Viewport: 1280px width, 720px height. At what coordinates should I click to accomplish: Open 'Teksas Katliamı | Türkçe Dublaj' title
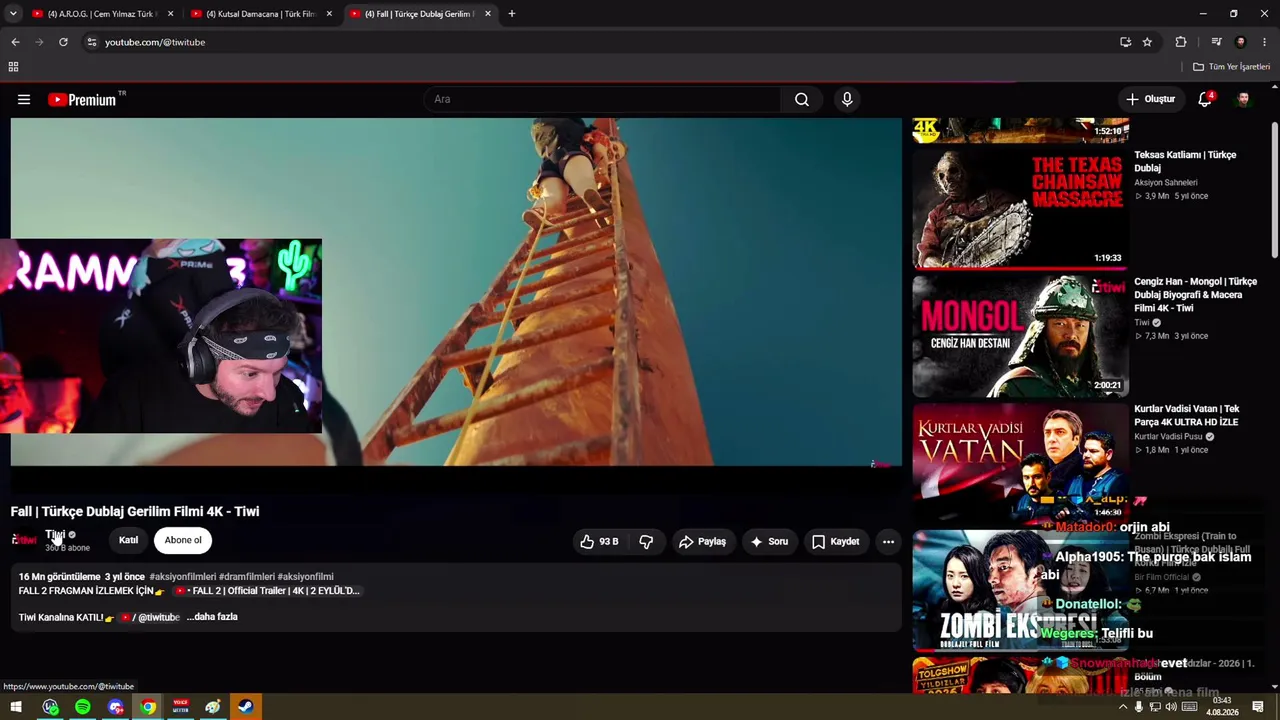click(1185, 162)
